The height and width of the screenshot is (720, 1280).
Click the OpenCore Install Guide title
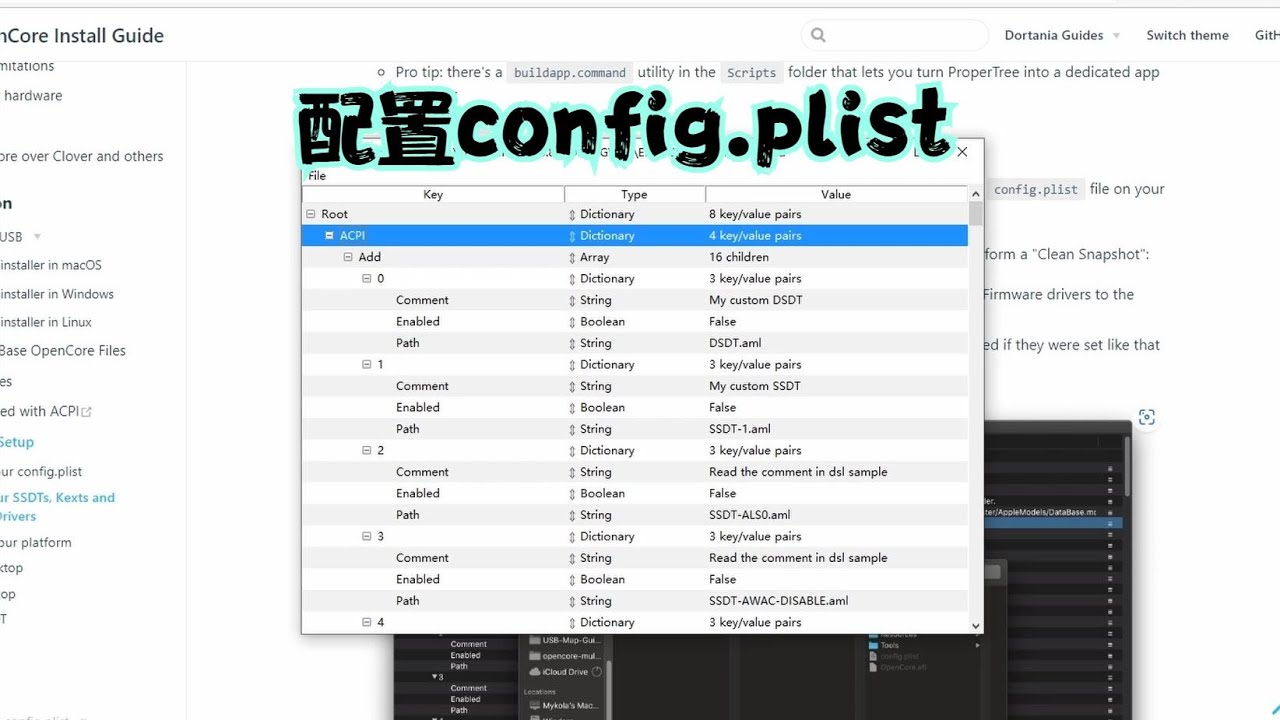tap(82, 35)
